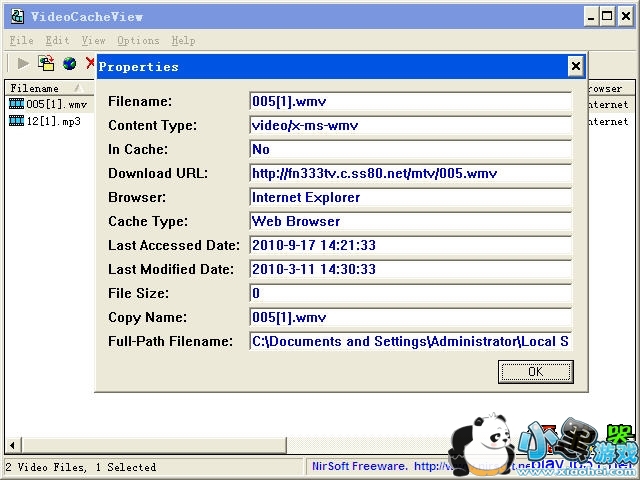This screenshot has height=480, width=640.
Task: Click the Copy Selected Files toolbar icon
Action: pos(46,63)
